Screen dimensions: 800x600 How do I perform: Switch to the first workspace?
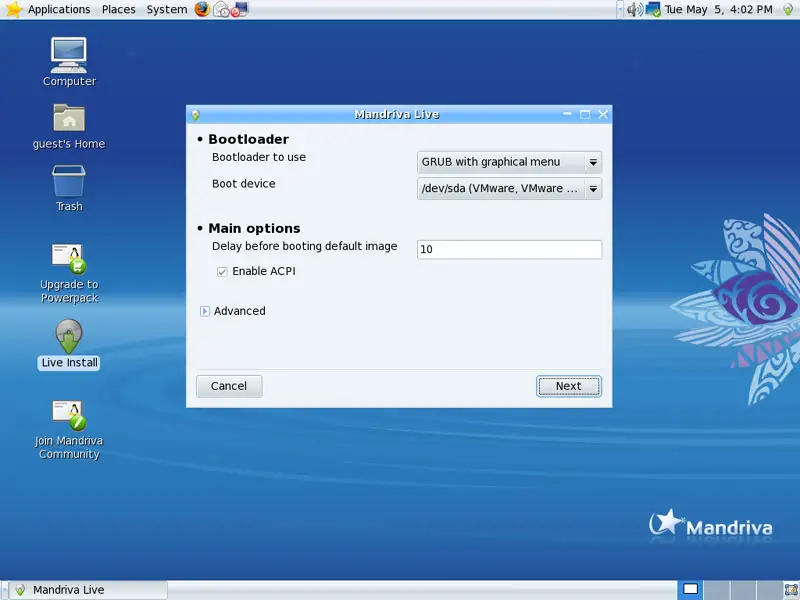[690, 590]
